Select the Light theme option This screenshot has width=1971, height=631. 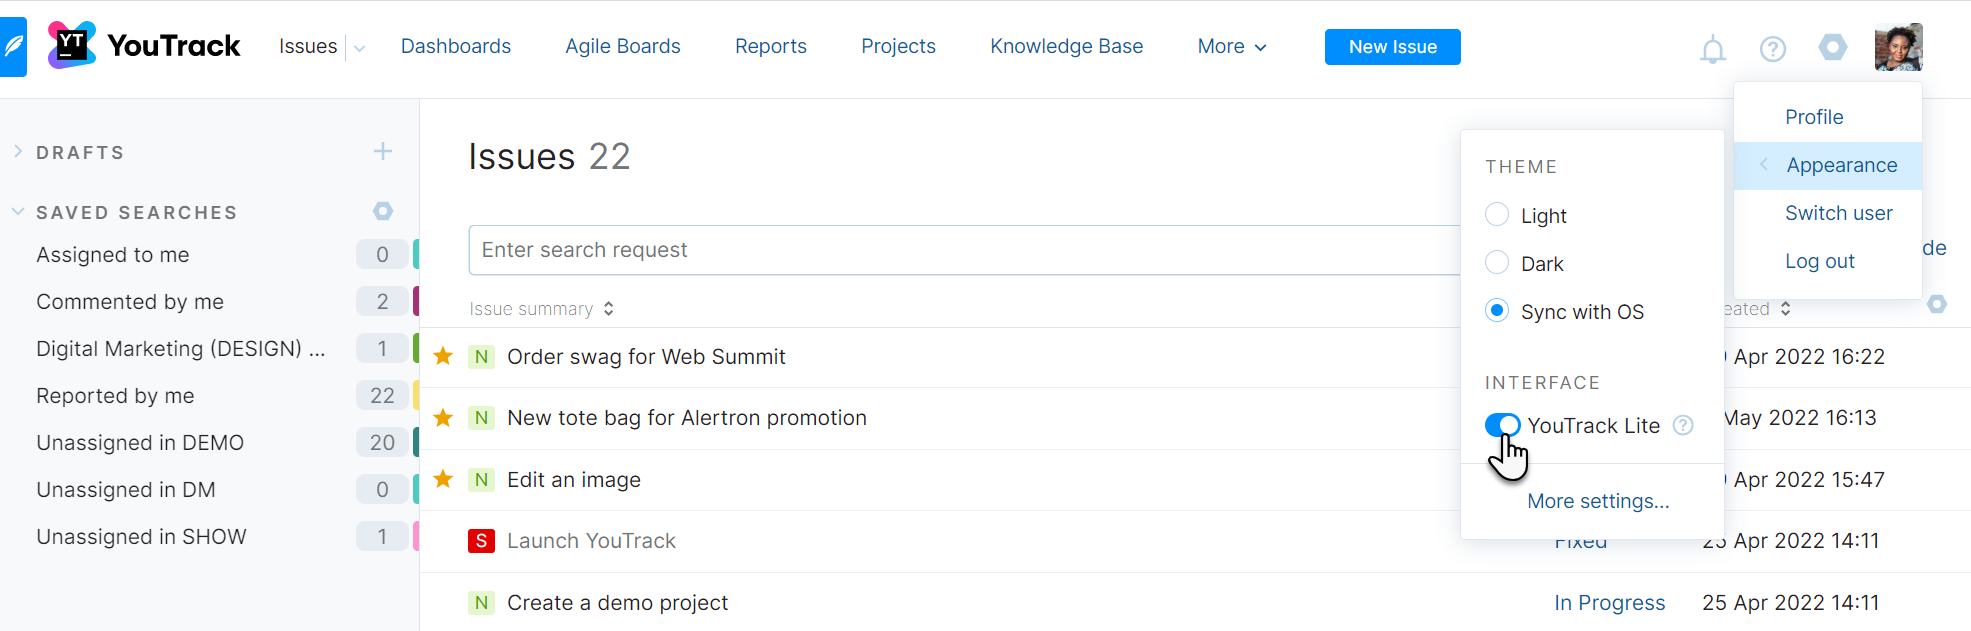(1497, 215)
